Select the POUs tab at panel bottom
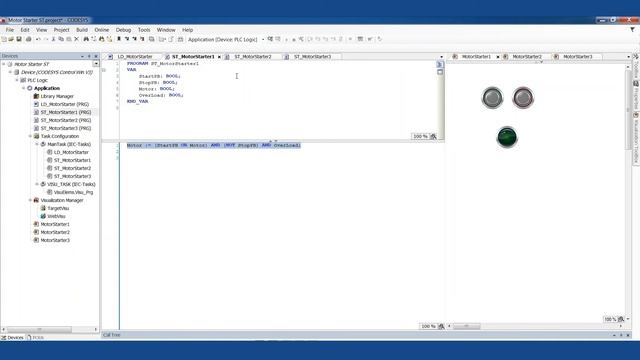This screenshot has width=640, height=360. [x=36, y=338]
